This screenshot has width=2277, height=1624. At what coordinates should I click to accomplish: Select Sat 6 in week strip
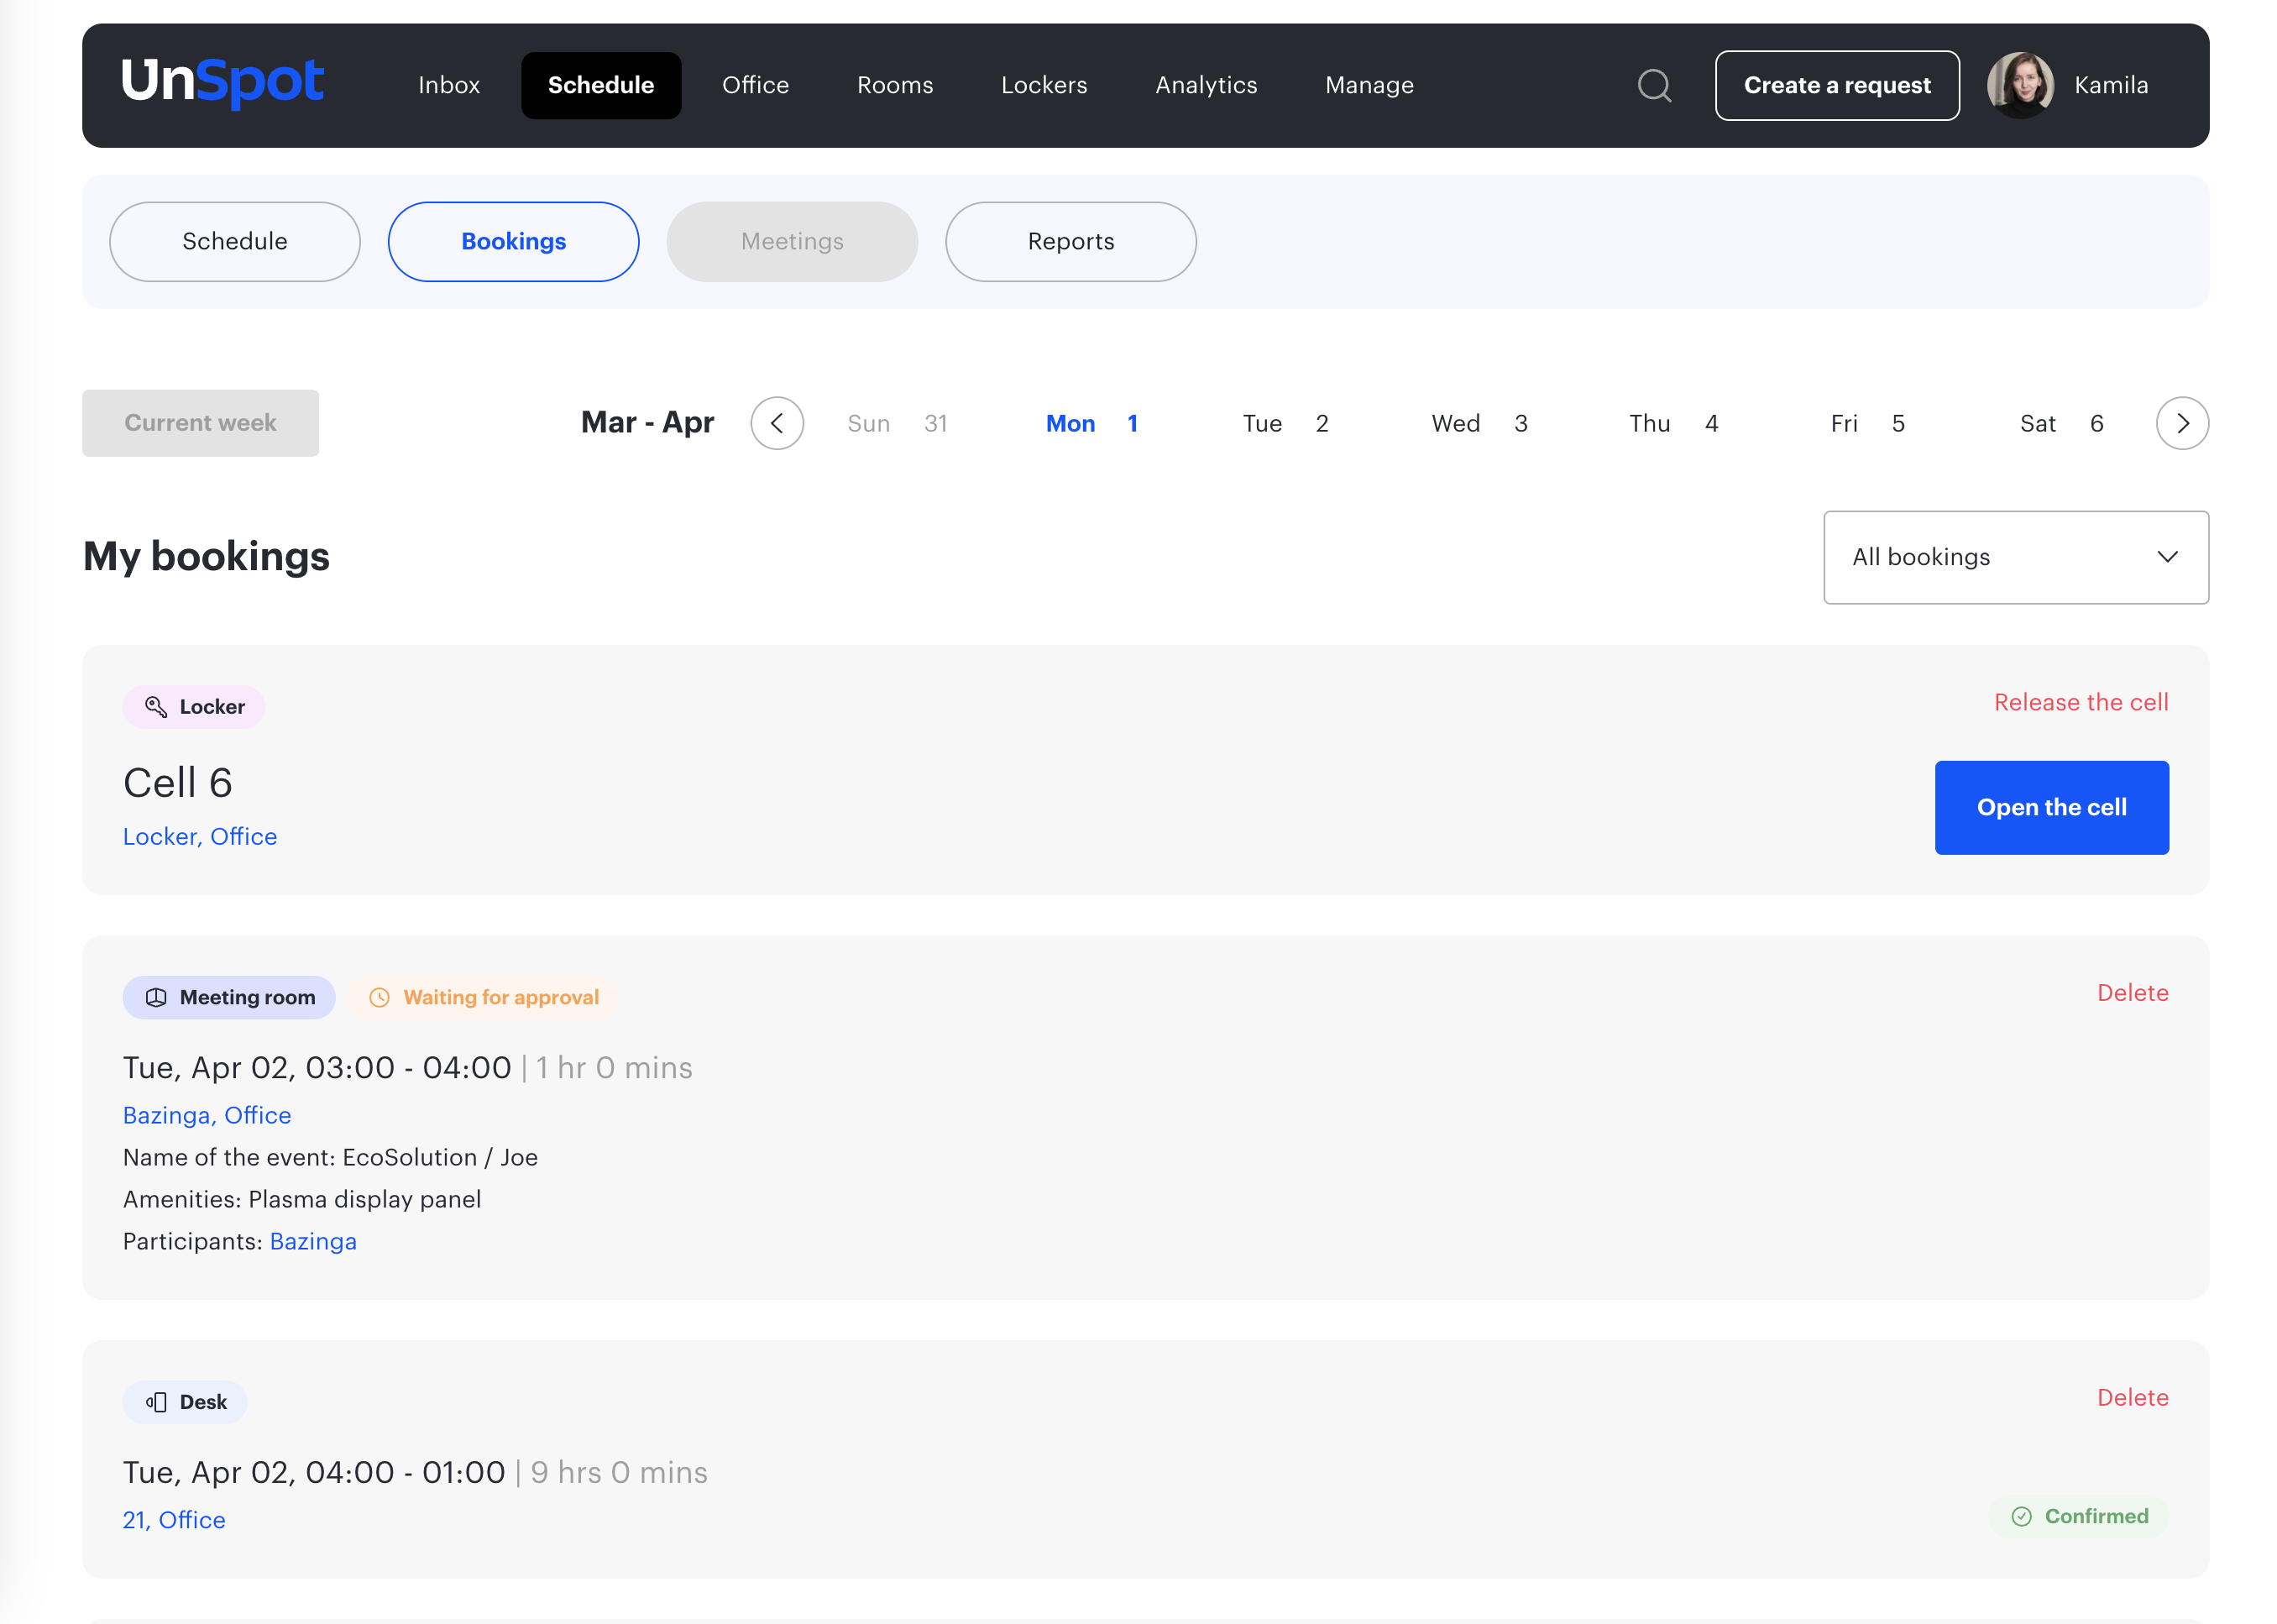[x=2061, y=423]
